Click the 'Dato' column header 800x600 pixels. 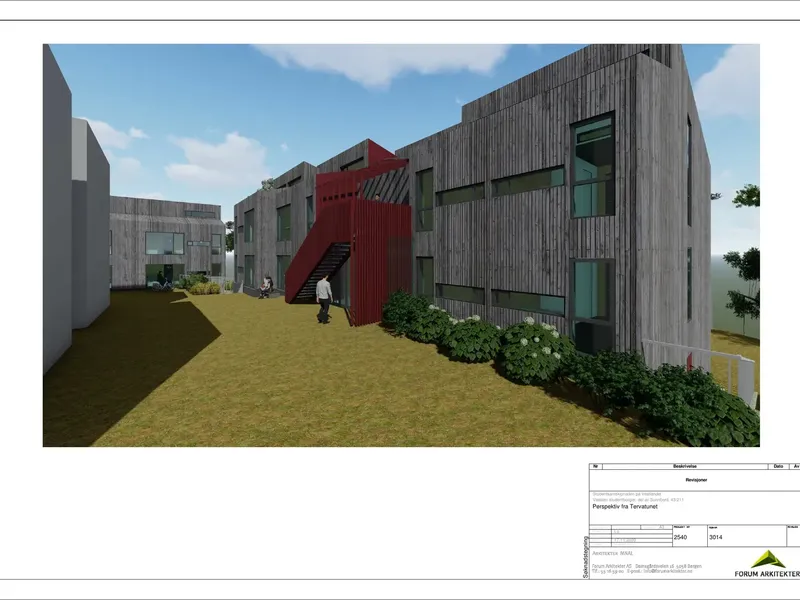point(778,466)
